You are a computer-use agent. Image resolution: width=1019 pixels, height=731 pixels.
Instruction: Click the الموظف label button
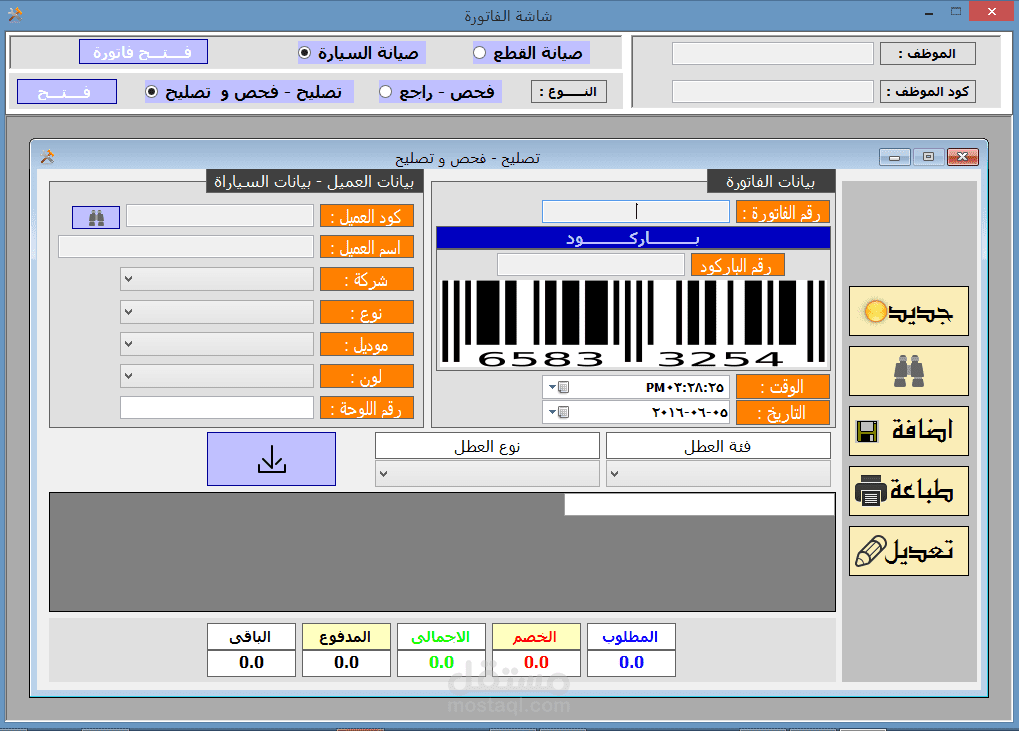tap(927, 54)
